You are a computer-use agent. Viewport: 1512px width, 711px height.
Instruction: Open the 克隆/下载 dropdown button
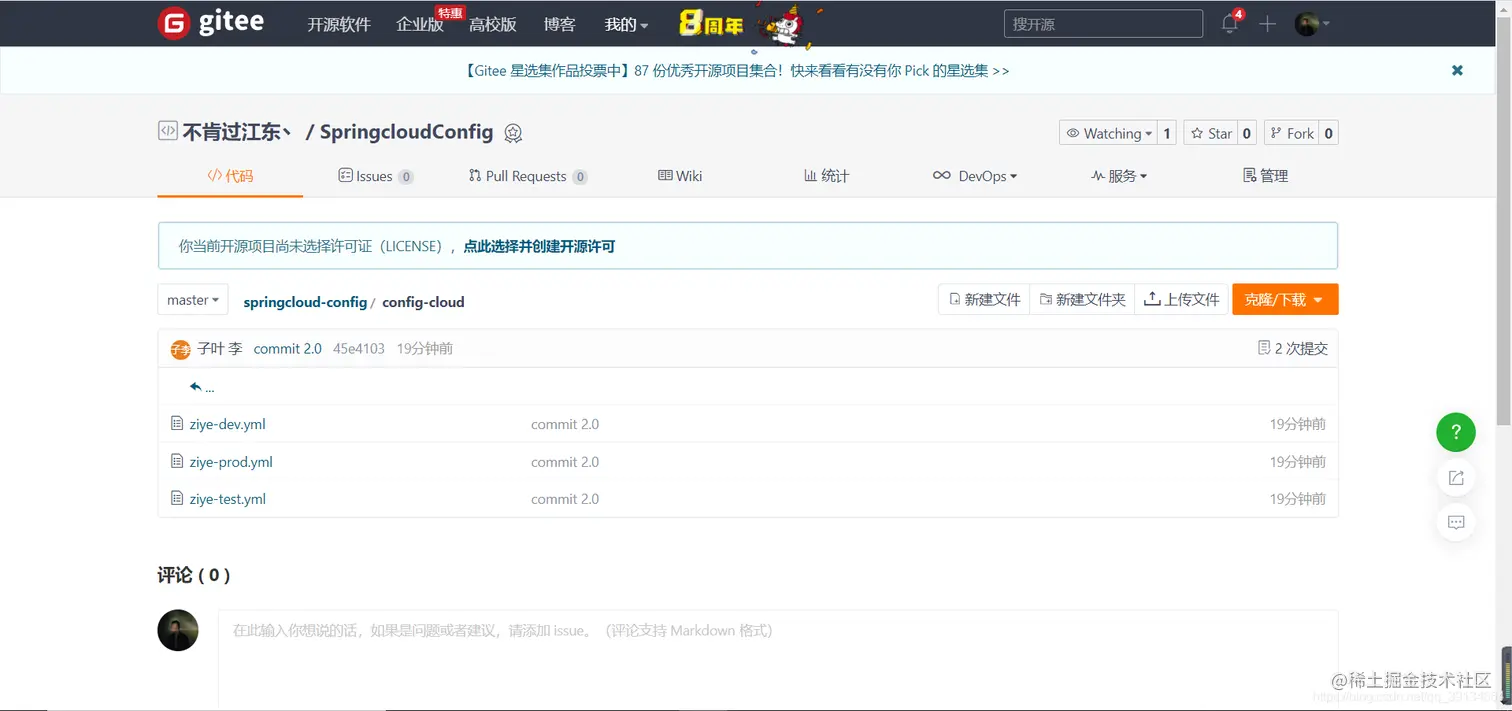1285,299
